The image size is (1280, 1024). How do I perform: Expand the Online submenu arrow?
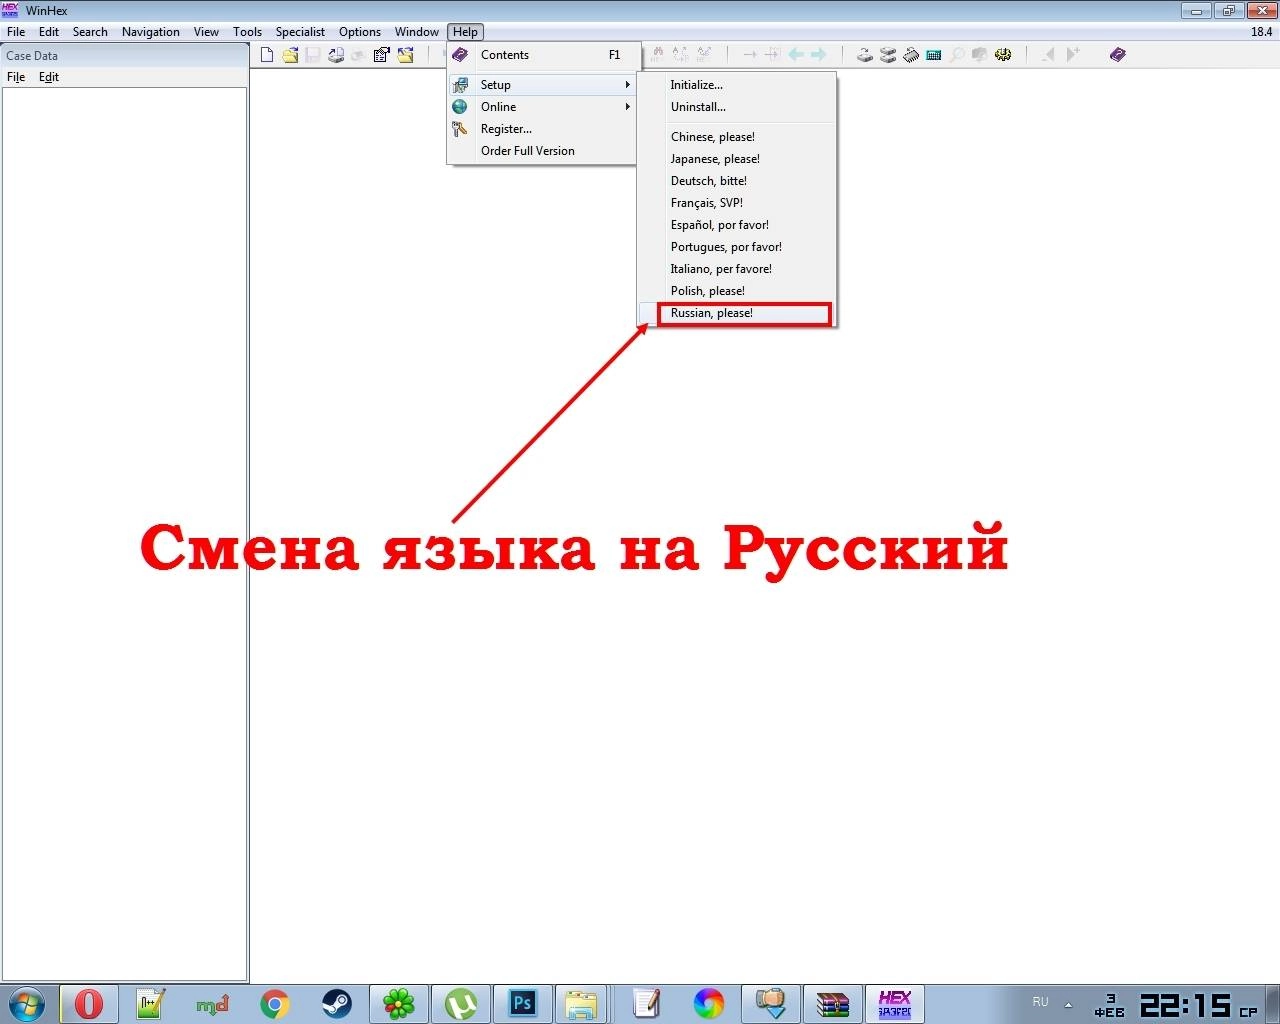coord(628,107)
